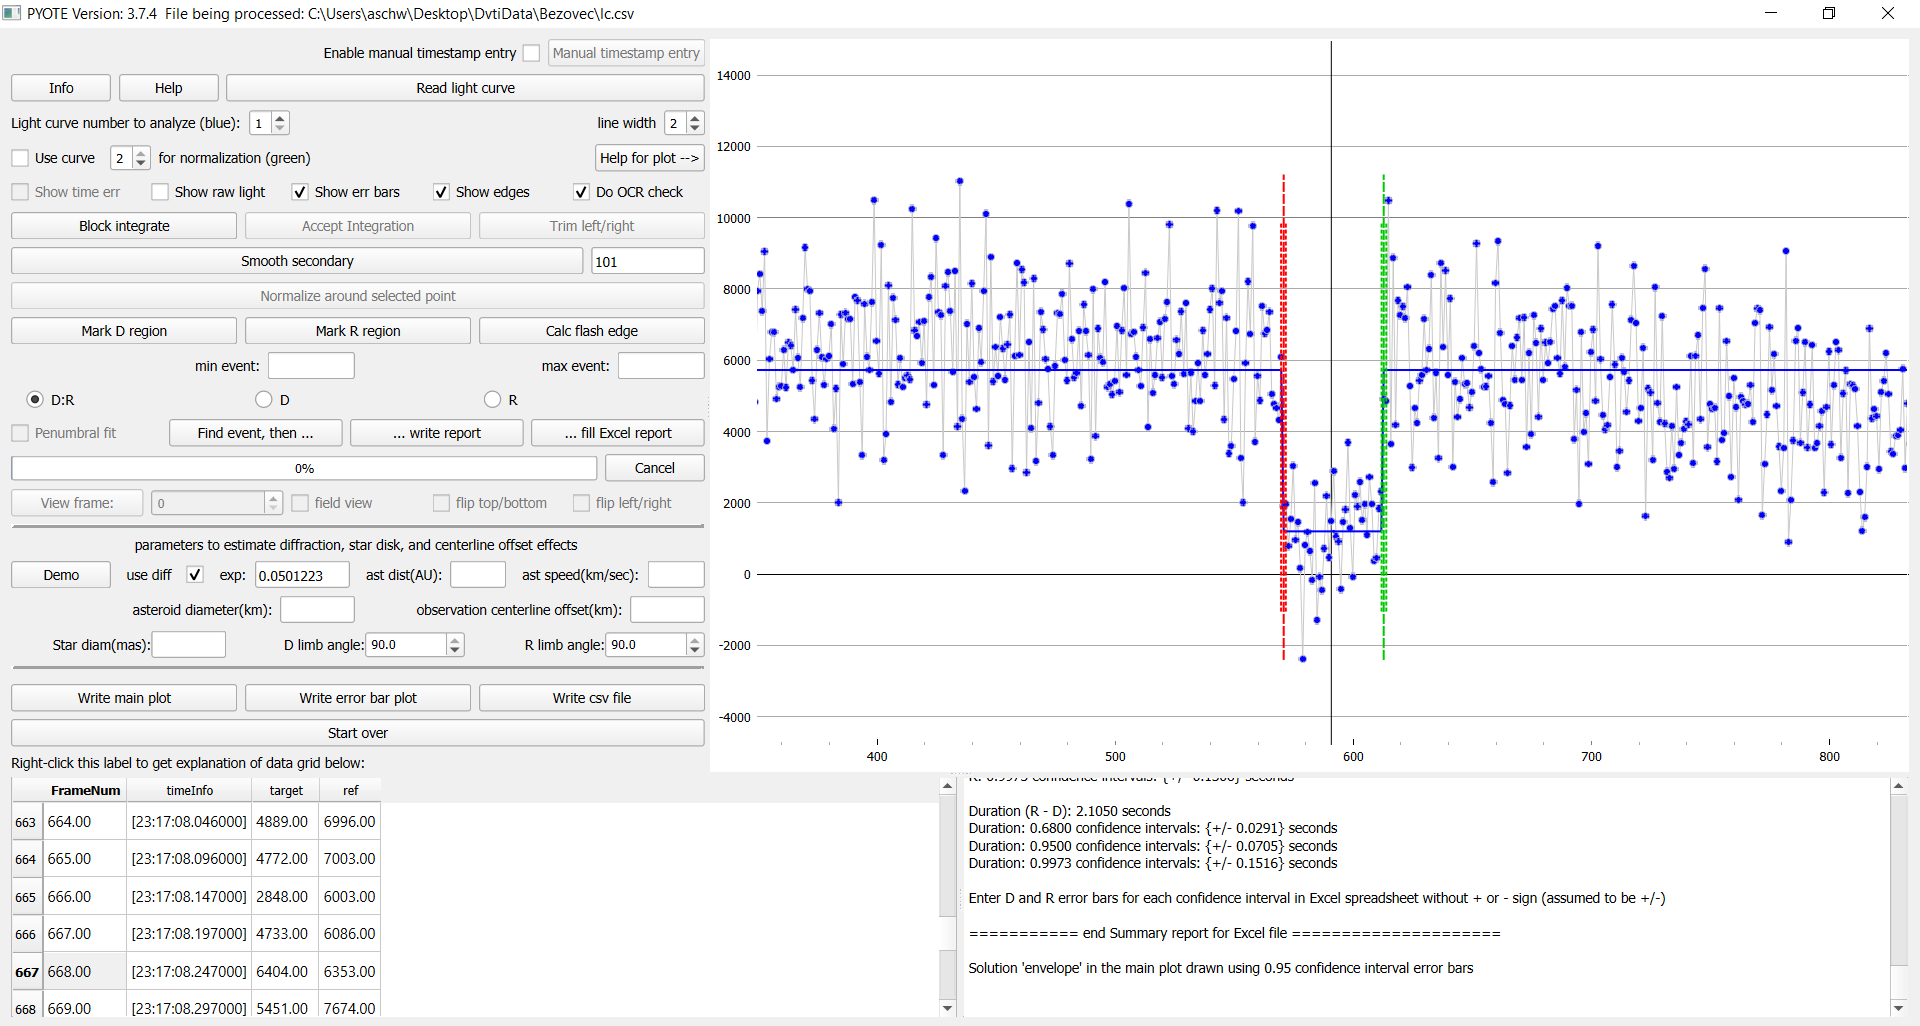Click the write report button
The height and width of the screenshot is (1026, 1920).
[436, 433]
